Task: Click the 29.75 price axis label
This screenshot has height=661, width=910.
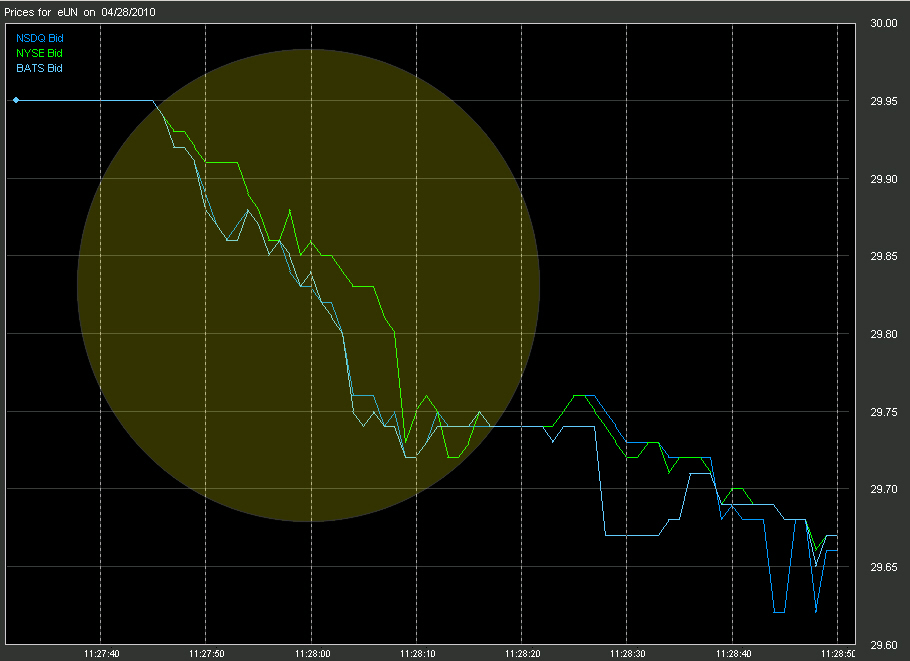Action: [883, 412]
